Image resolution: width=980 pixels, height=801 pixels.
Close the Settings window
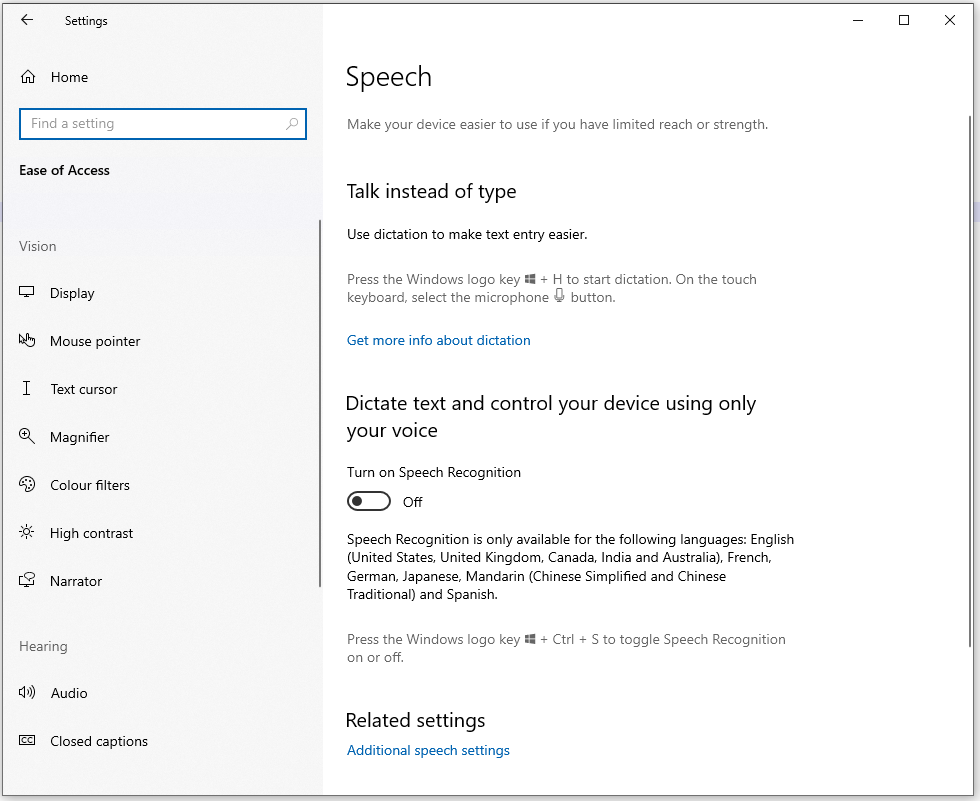pyautogui.click(x=949, y=20)
